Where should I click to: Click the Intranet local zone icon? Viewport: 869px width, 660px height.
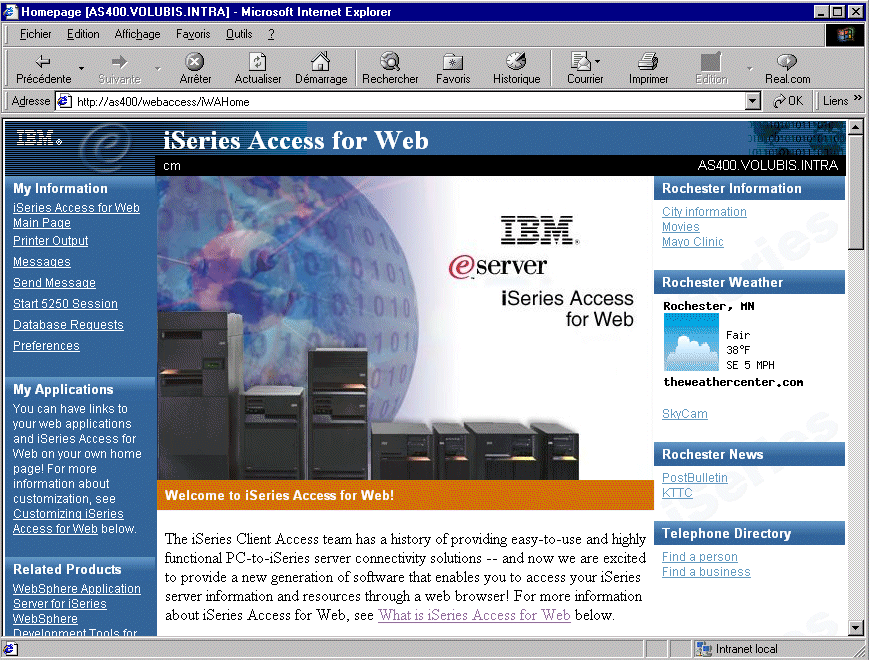coord(704,649)
